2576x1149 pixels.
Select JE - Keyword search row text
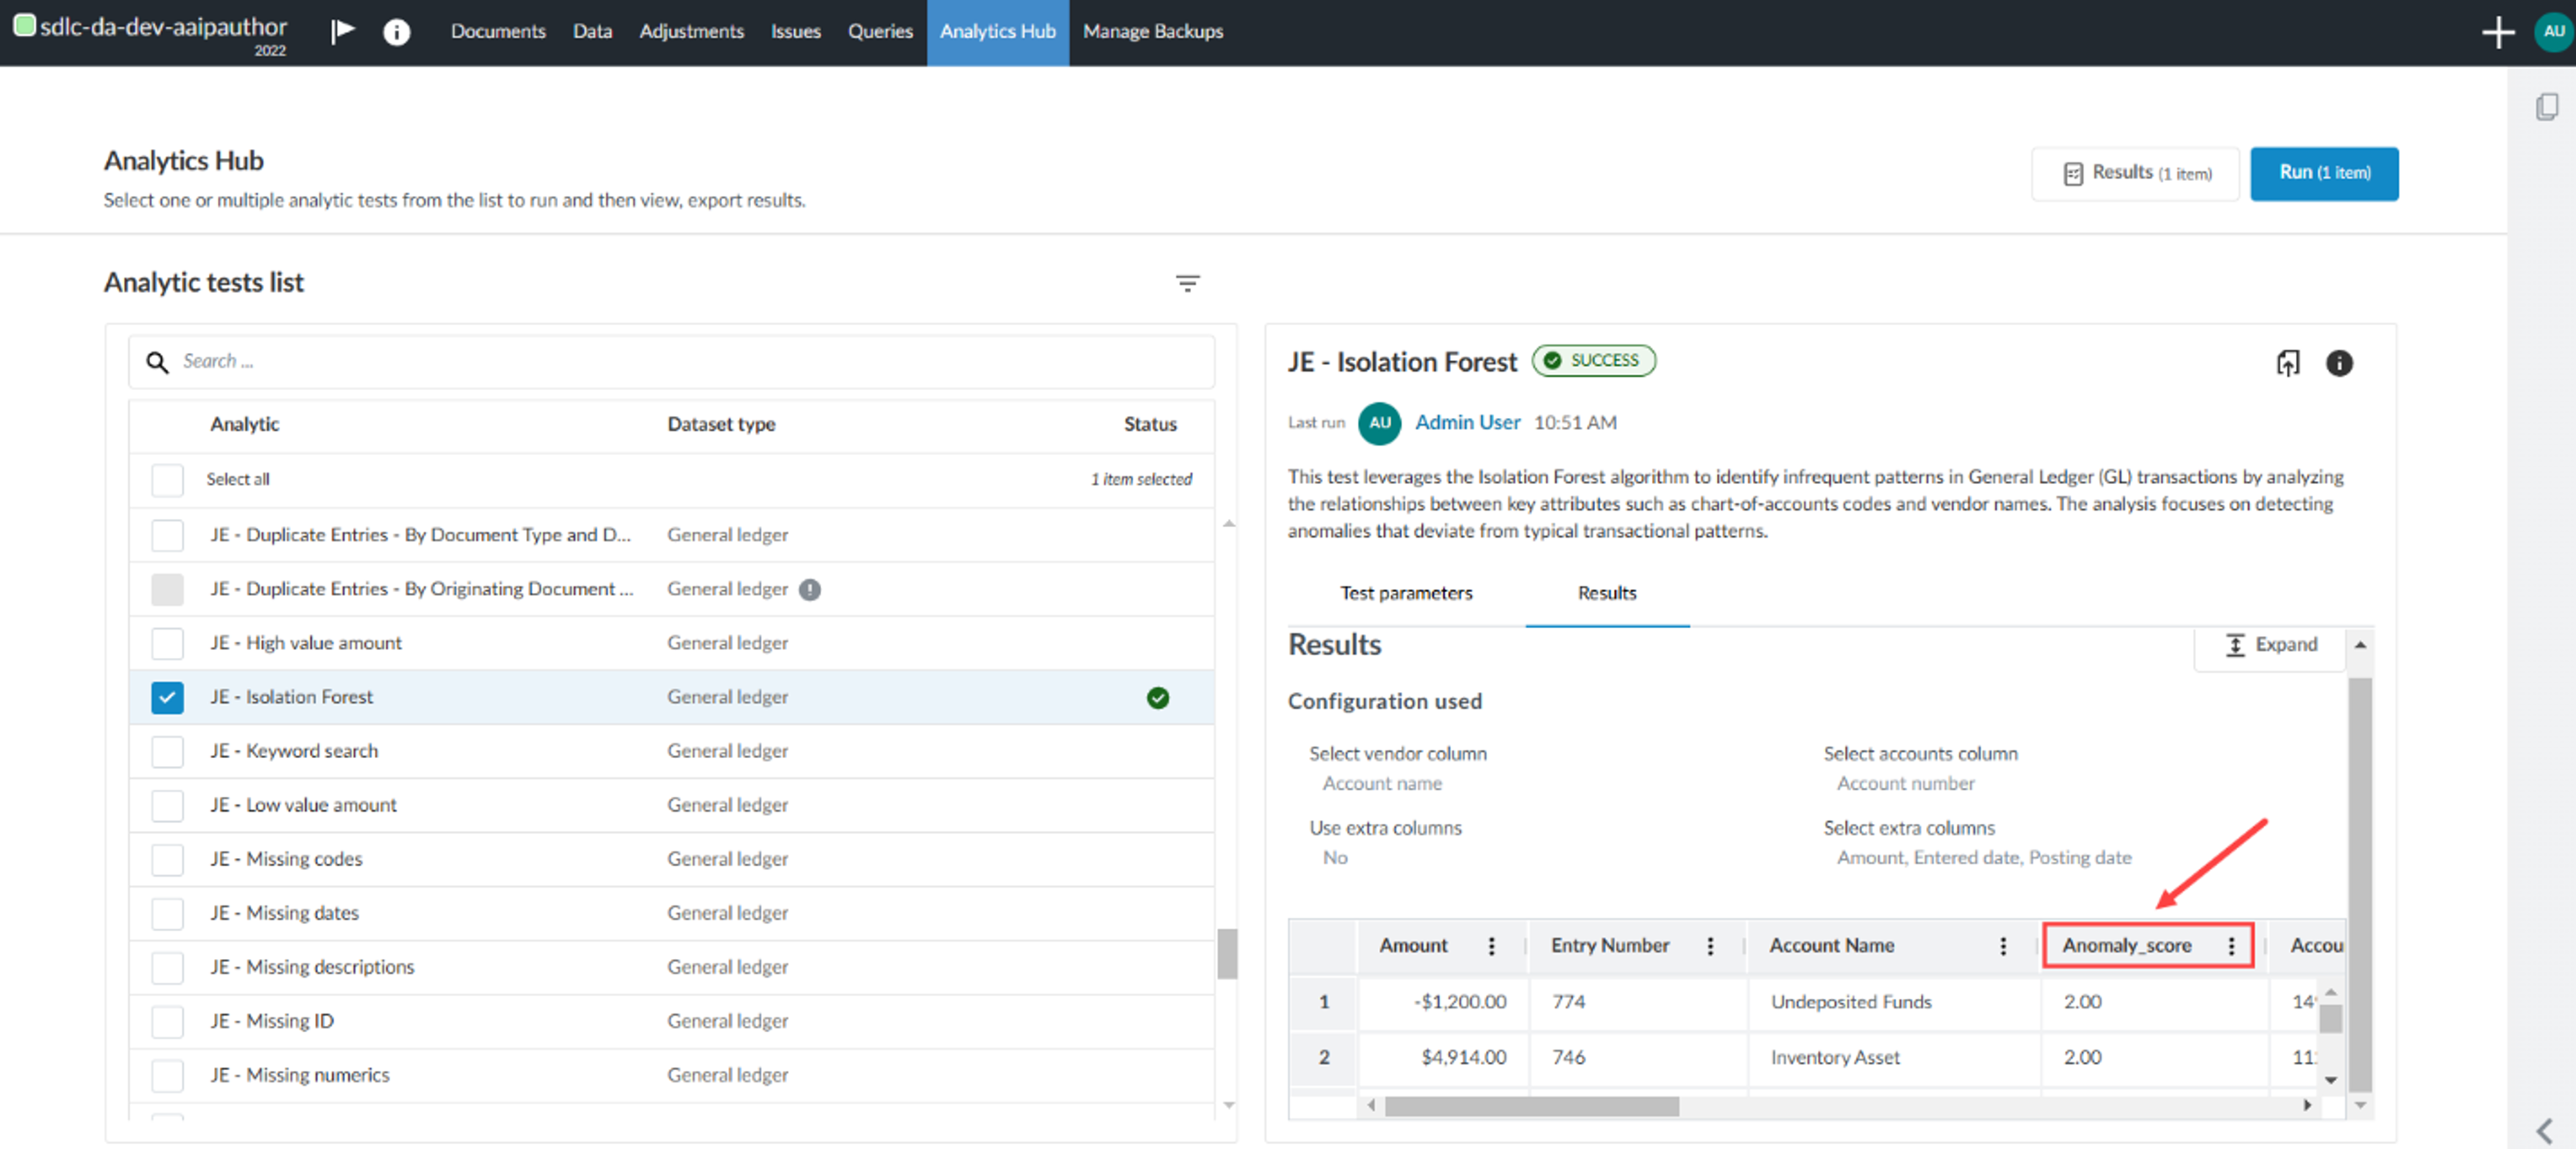[x=294, y=752]
